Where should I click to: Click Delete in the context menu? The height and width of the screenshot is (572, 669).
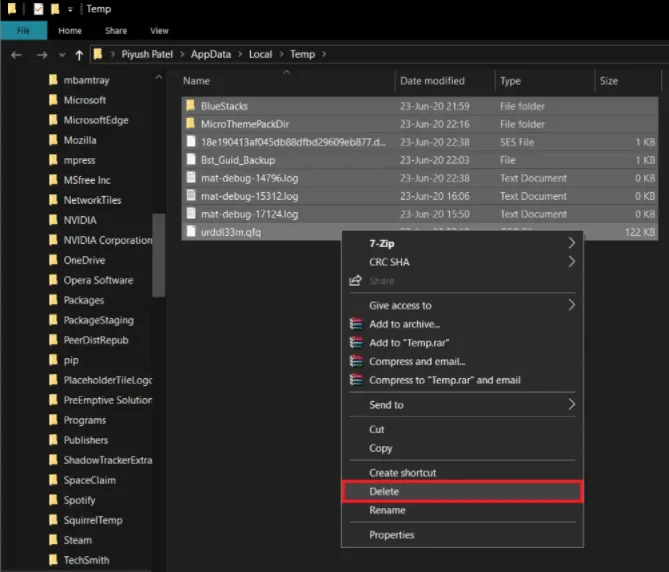point(462,491)
